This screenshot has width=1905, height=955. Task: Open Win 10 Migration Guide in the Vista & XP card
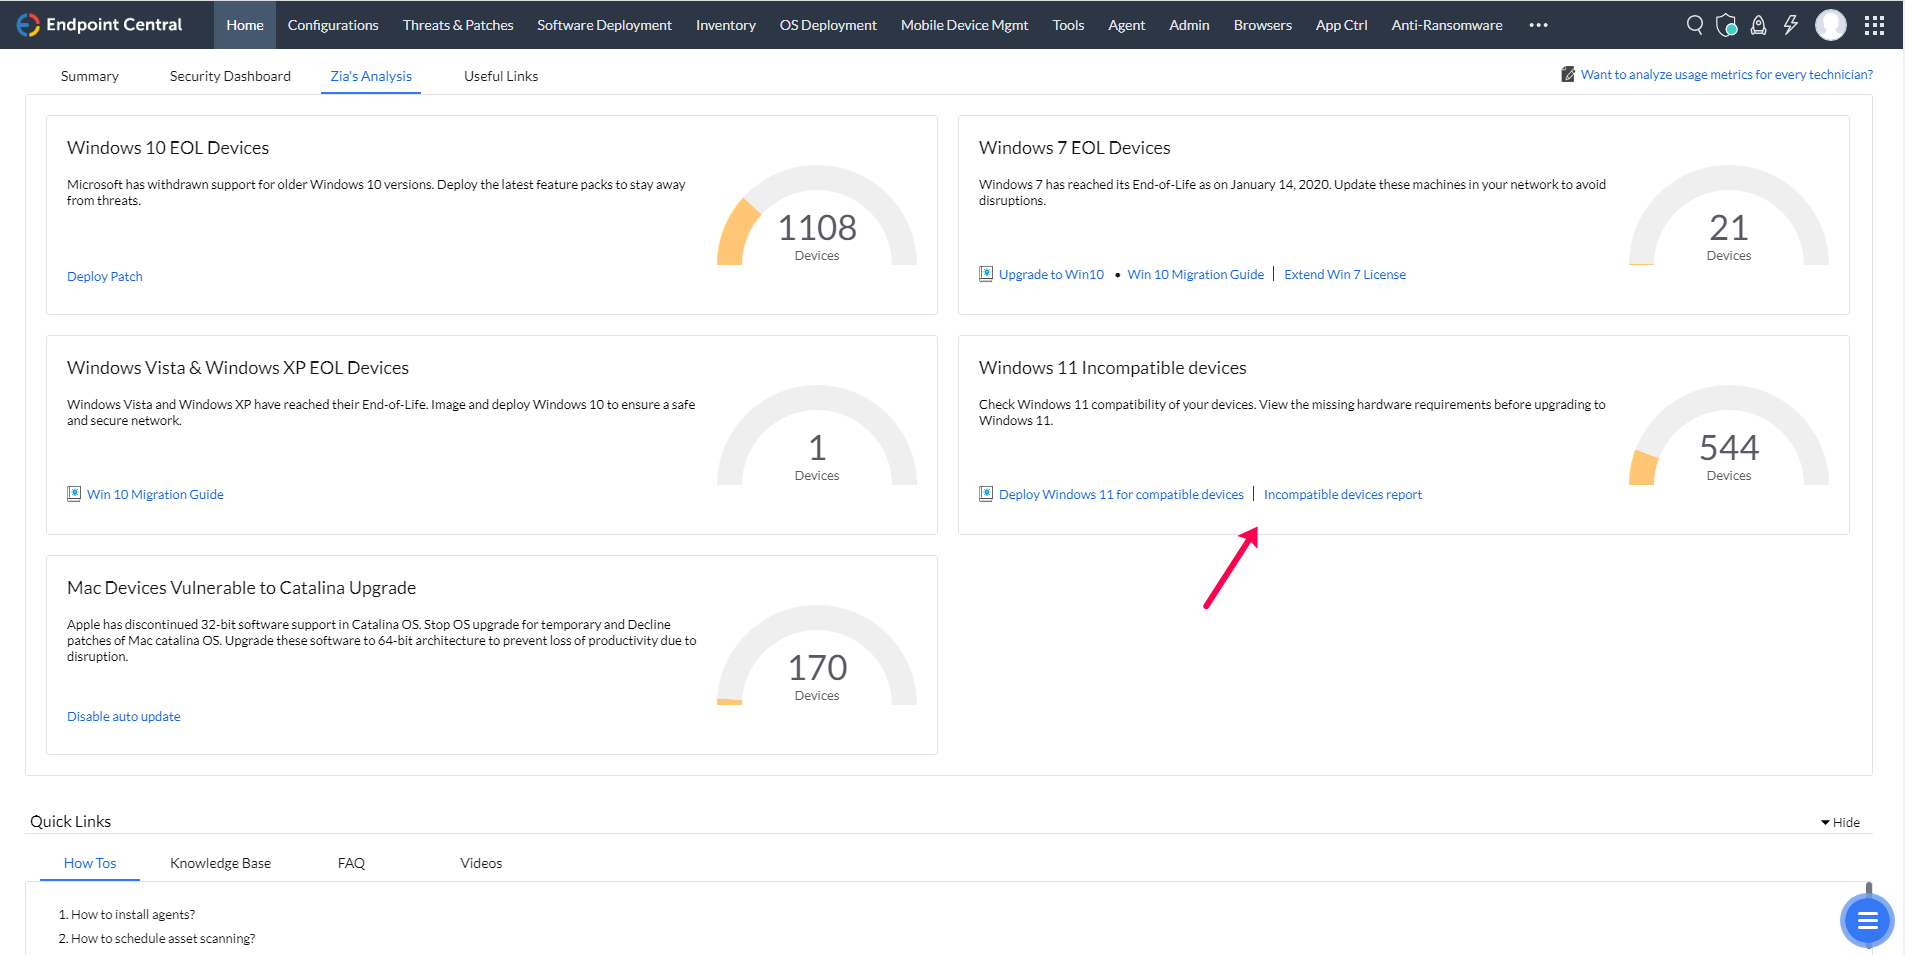click(155, 495)
